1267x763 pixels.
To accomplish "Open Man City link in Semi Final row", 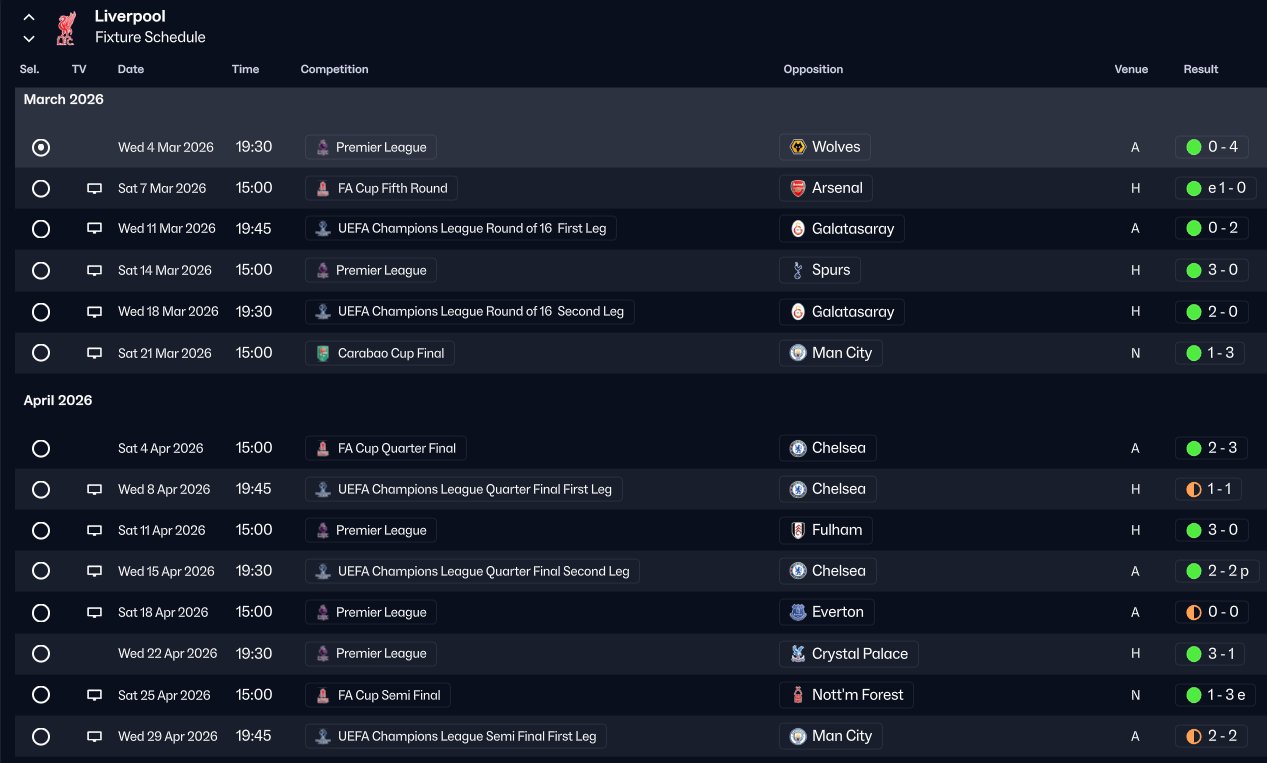I will pyautogui.click(x=831, y=736).
